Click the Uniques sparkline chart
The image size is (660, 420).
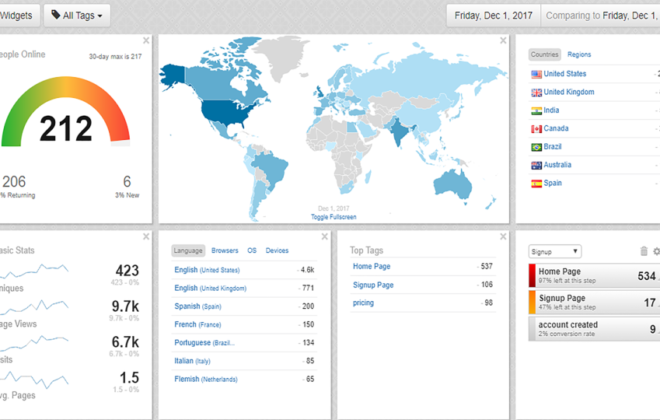click(35, 271)
